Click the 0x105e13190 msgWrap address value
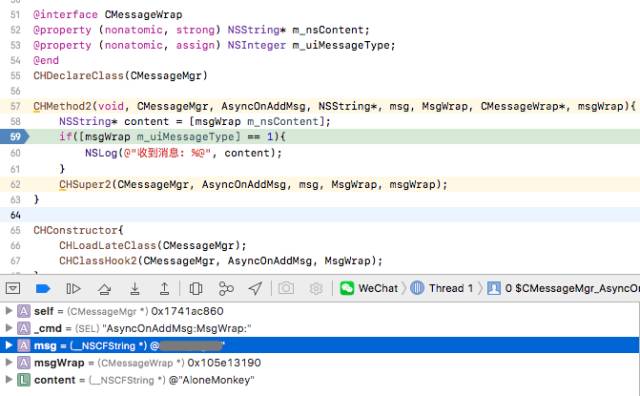Image resolution: width=640 pixels, height=396 pixels. point(224,363)
